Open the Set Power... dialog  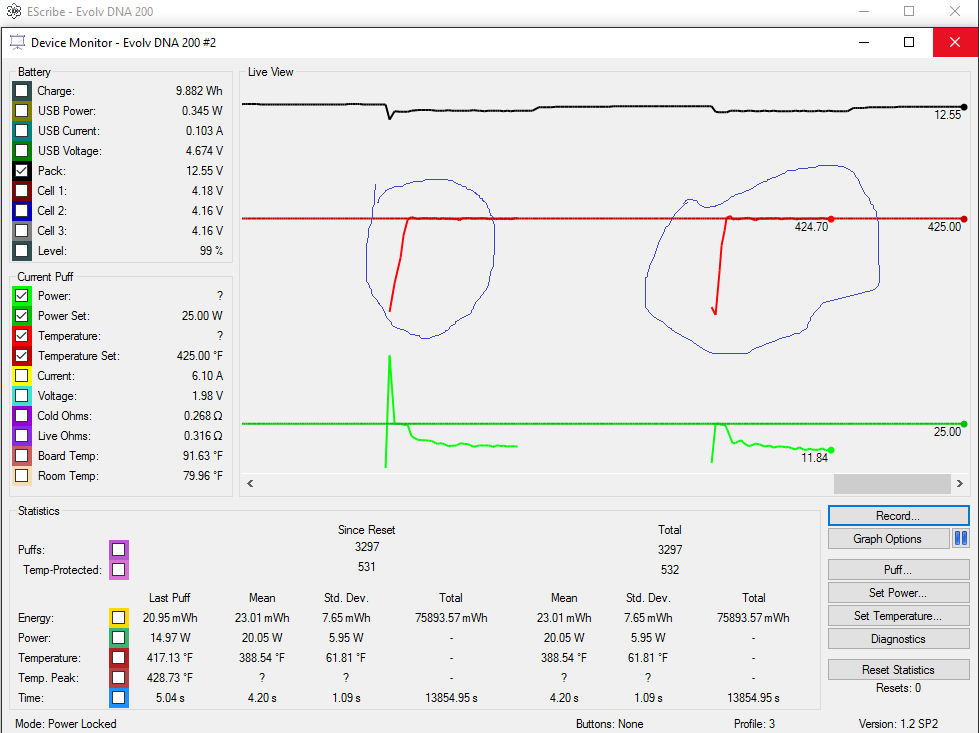[x=898, y=593]
